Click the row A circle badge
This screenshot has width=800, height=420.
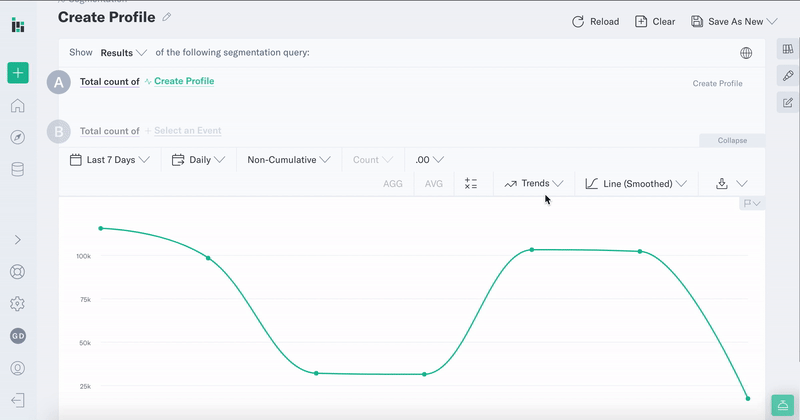(59, 82)
